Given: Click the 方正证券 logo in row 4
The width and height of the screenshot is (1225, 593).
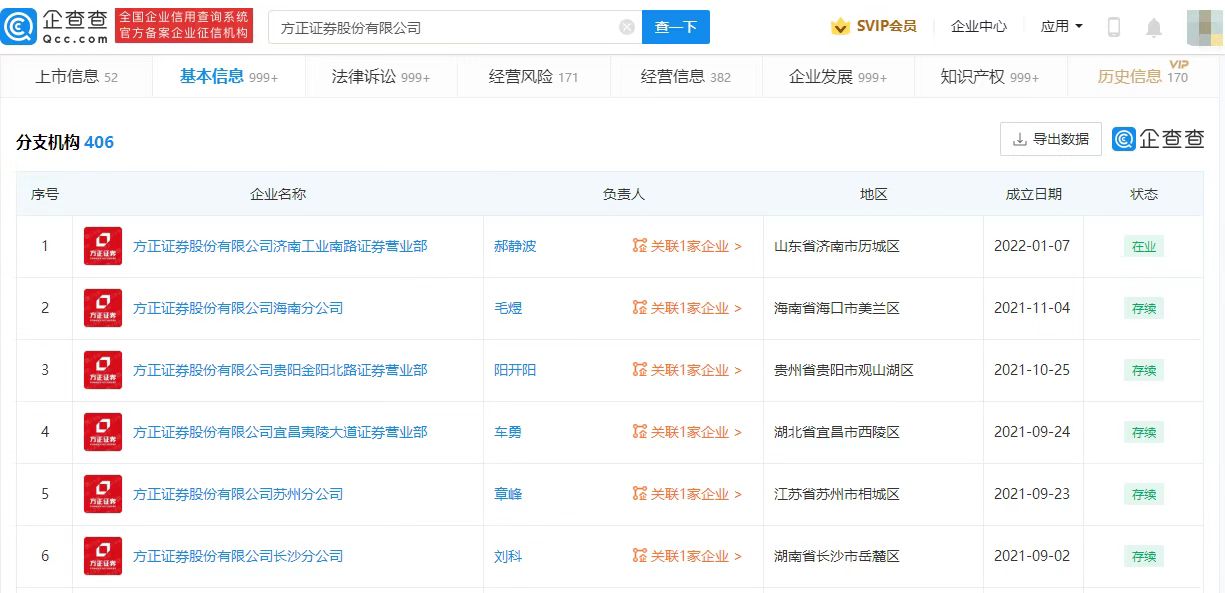Looking at the screenshot, I should pyautogui.click(x=103, y=432).
